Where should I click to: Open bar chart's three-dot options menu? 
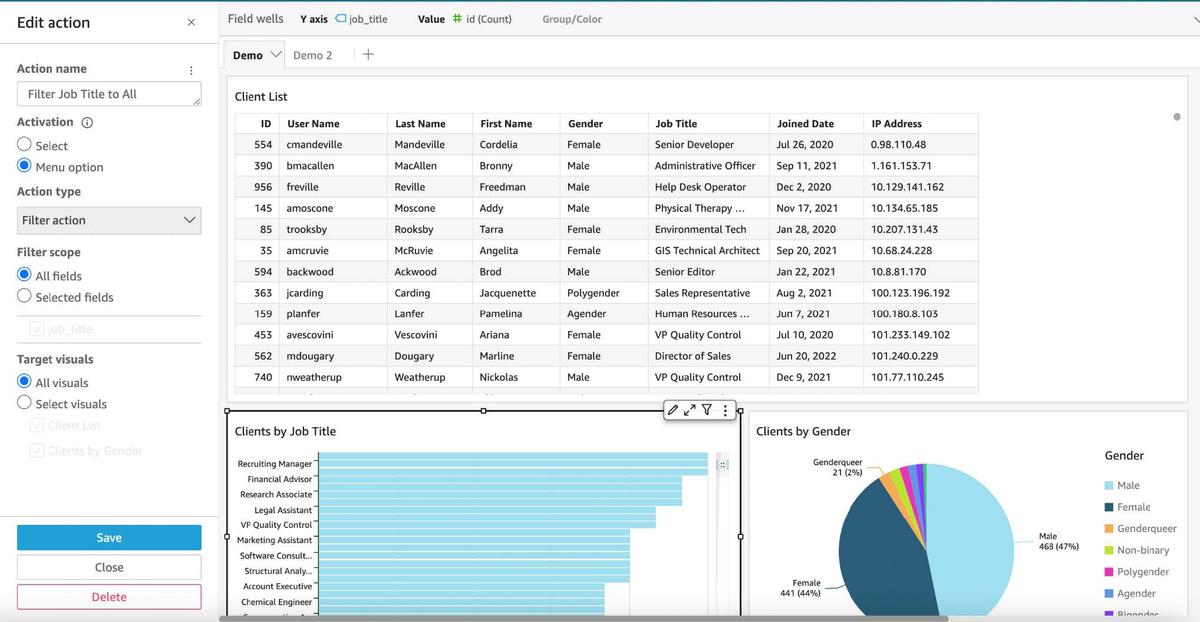pyautogui.click(x=725, y=410)
